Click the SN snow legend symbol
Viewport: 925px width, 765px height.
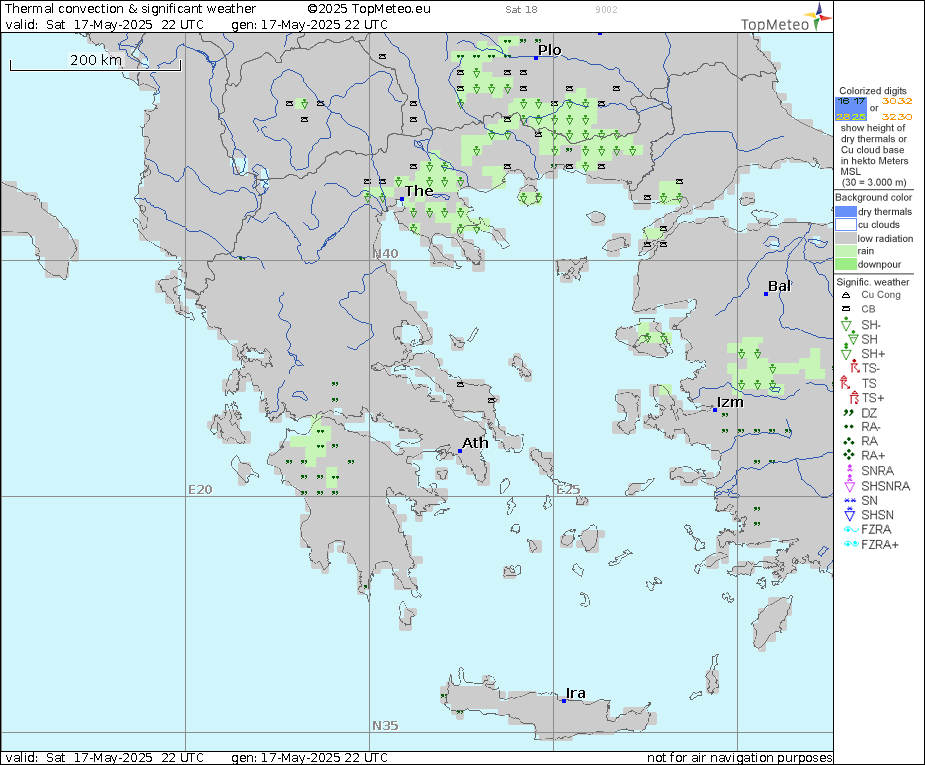click(x=849, y=500)
